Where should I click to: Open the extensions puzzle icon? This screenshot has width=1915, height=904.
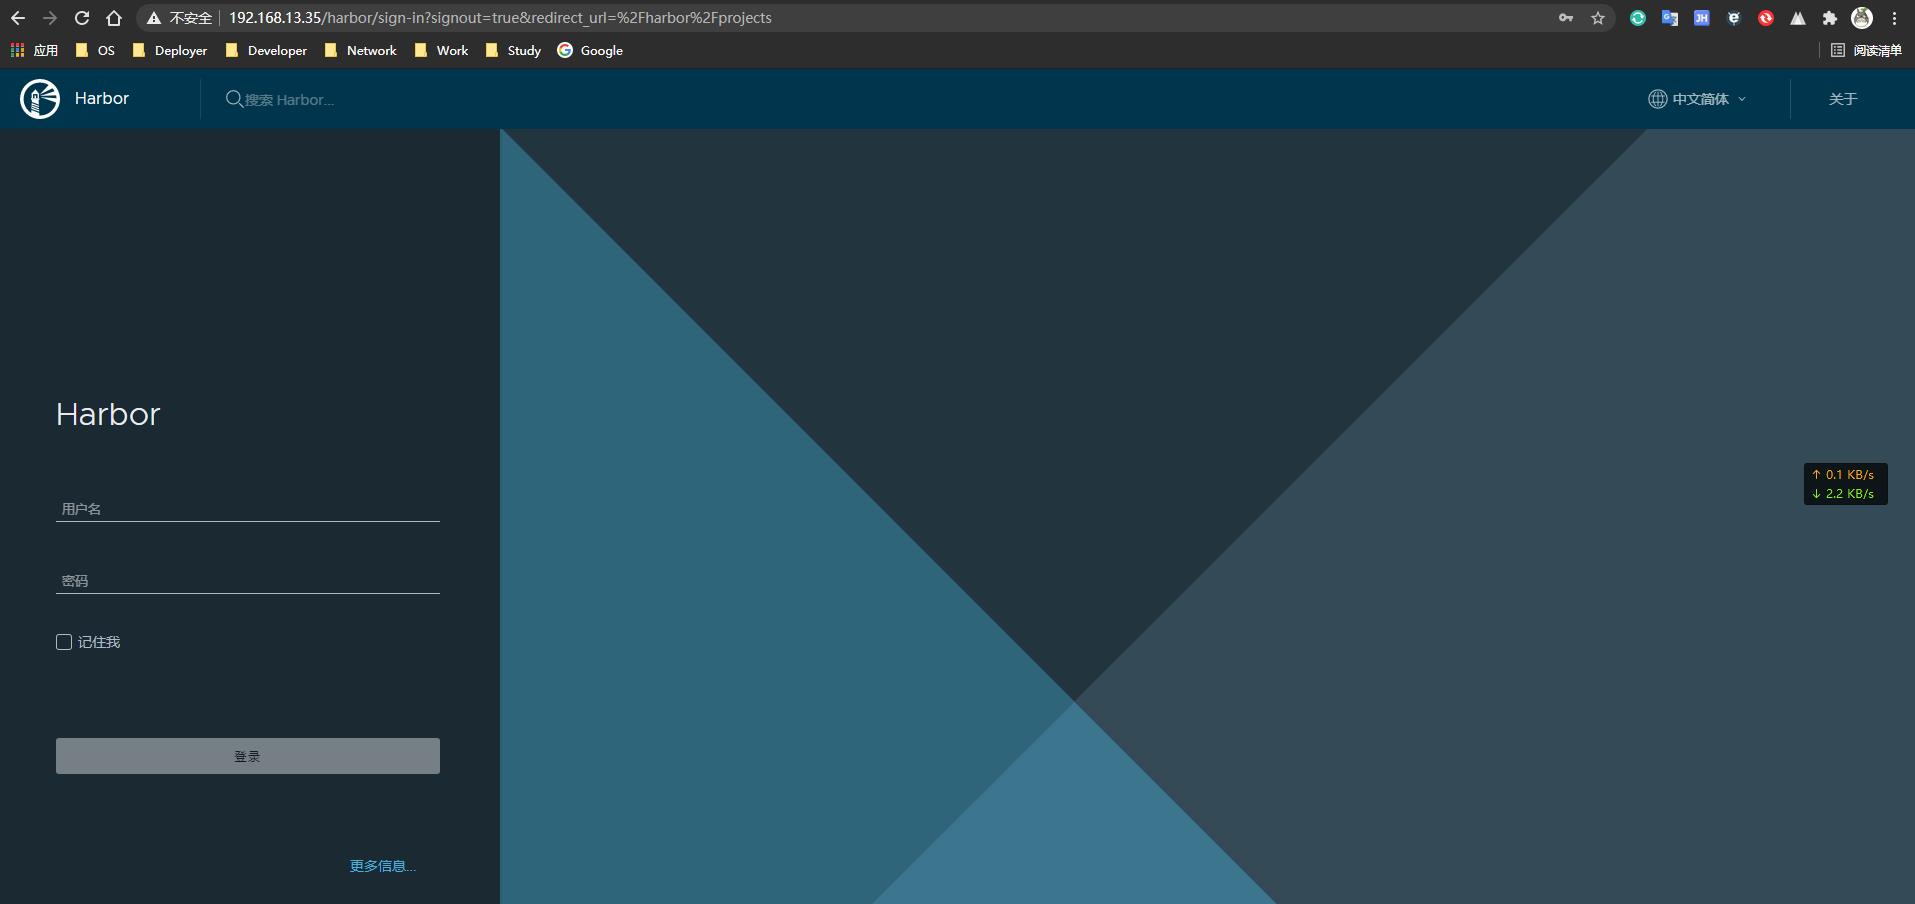tap(1830, 18)
